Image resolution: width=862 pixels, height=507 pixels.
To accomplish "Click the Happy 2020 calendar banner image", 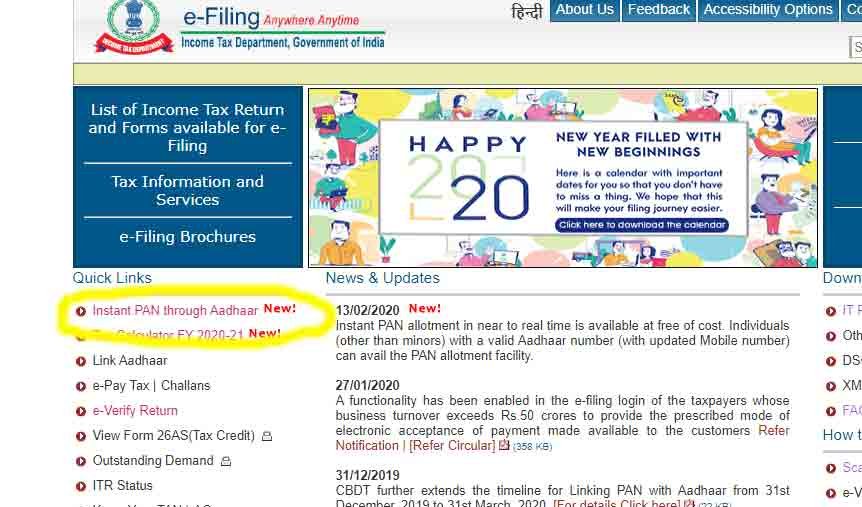I will pyautogui.click(x=563, y=178).
